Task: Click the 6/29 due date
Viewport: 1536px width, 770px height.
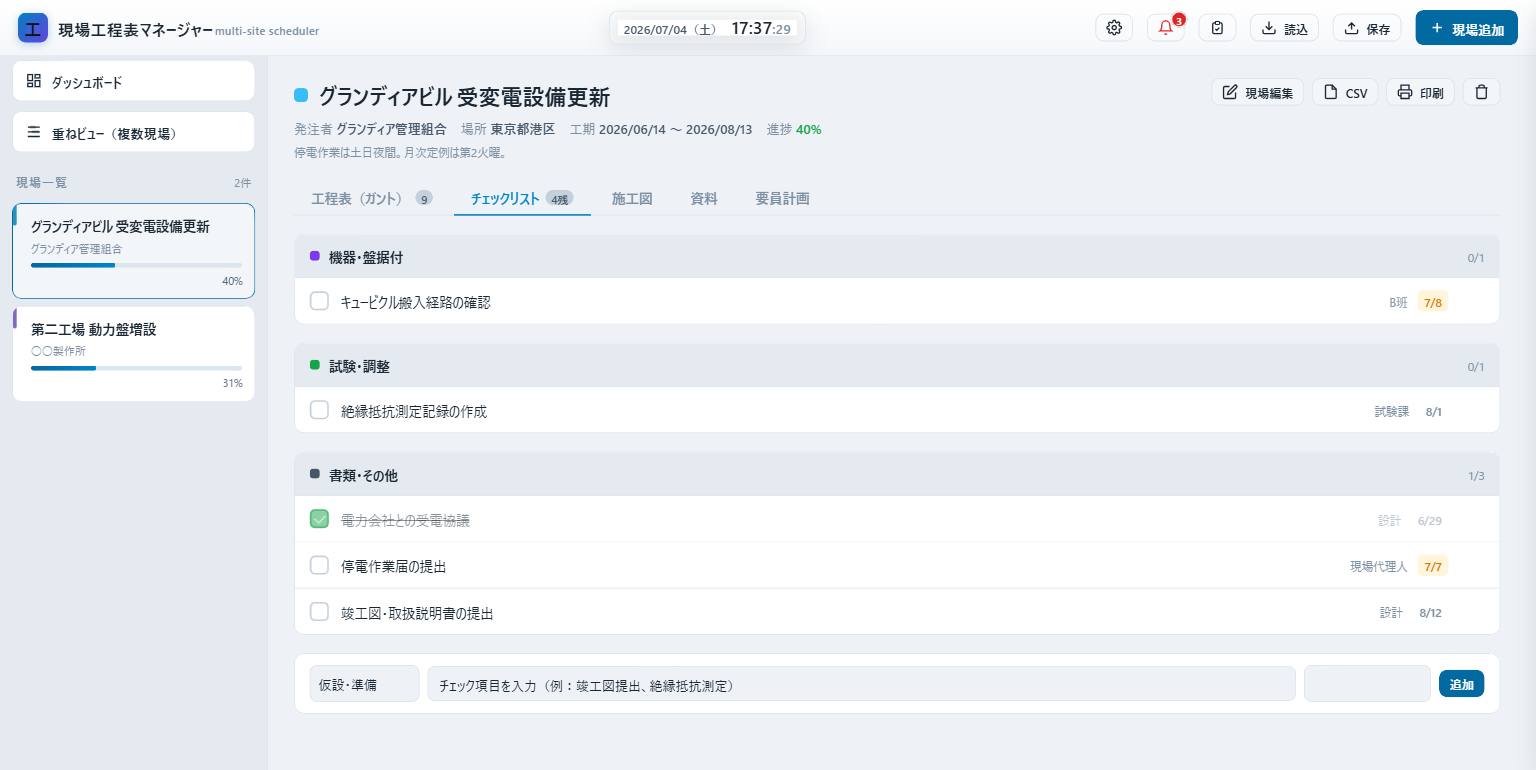Action: coord(1430,520)
